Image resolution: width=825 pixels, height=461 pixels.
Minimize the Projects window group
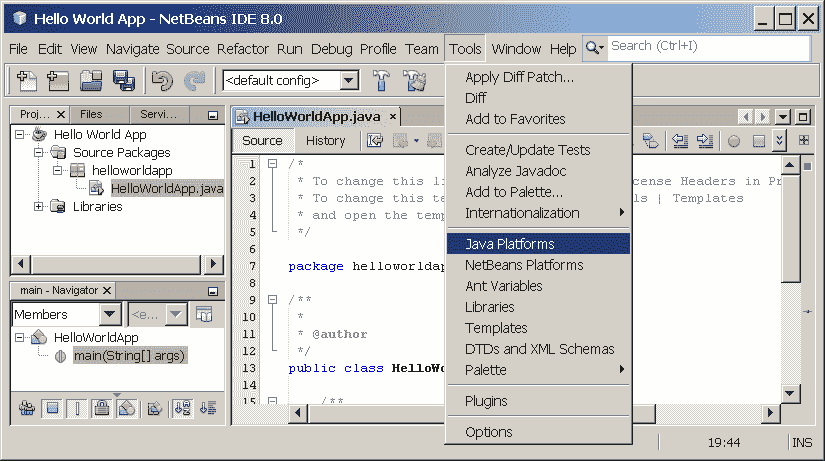click(213, 115)
